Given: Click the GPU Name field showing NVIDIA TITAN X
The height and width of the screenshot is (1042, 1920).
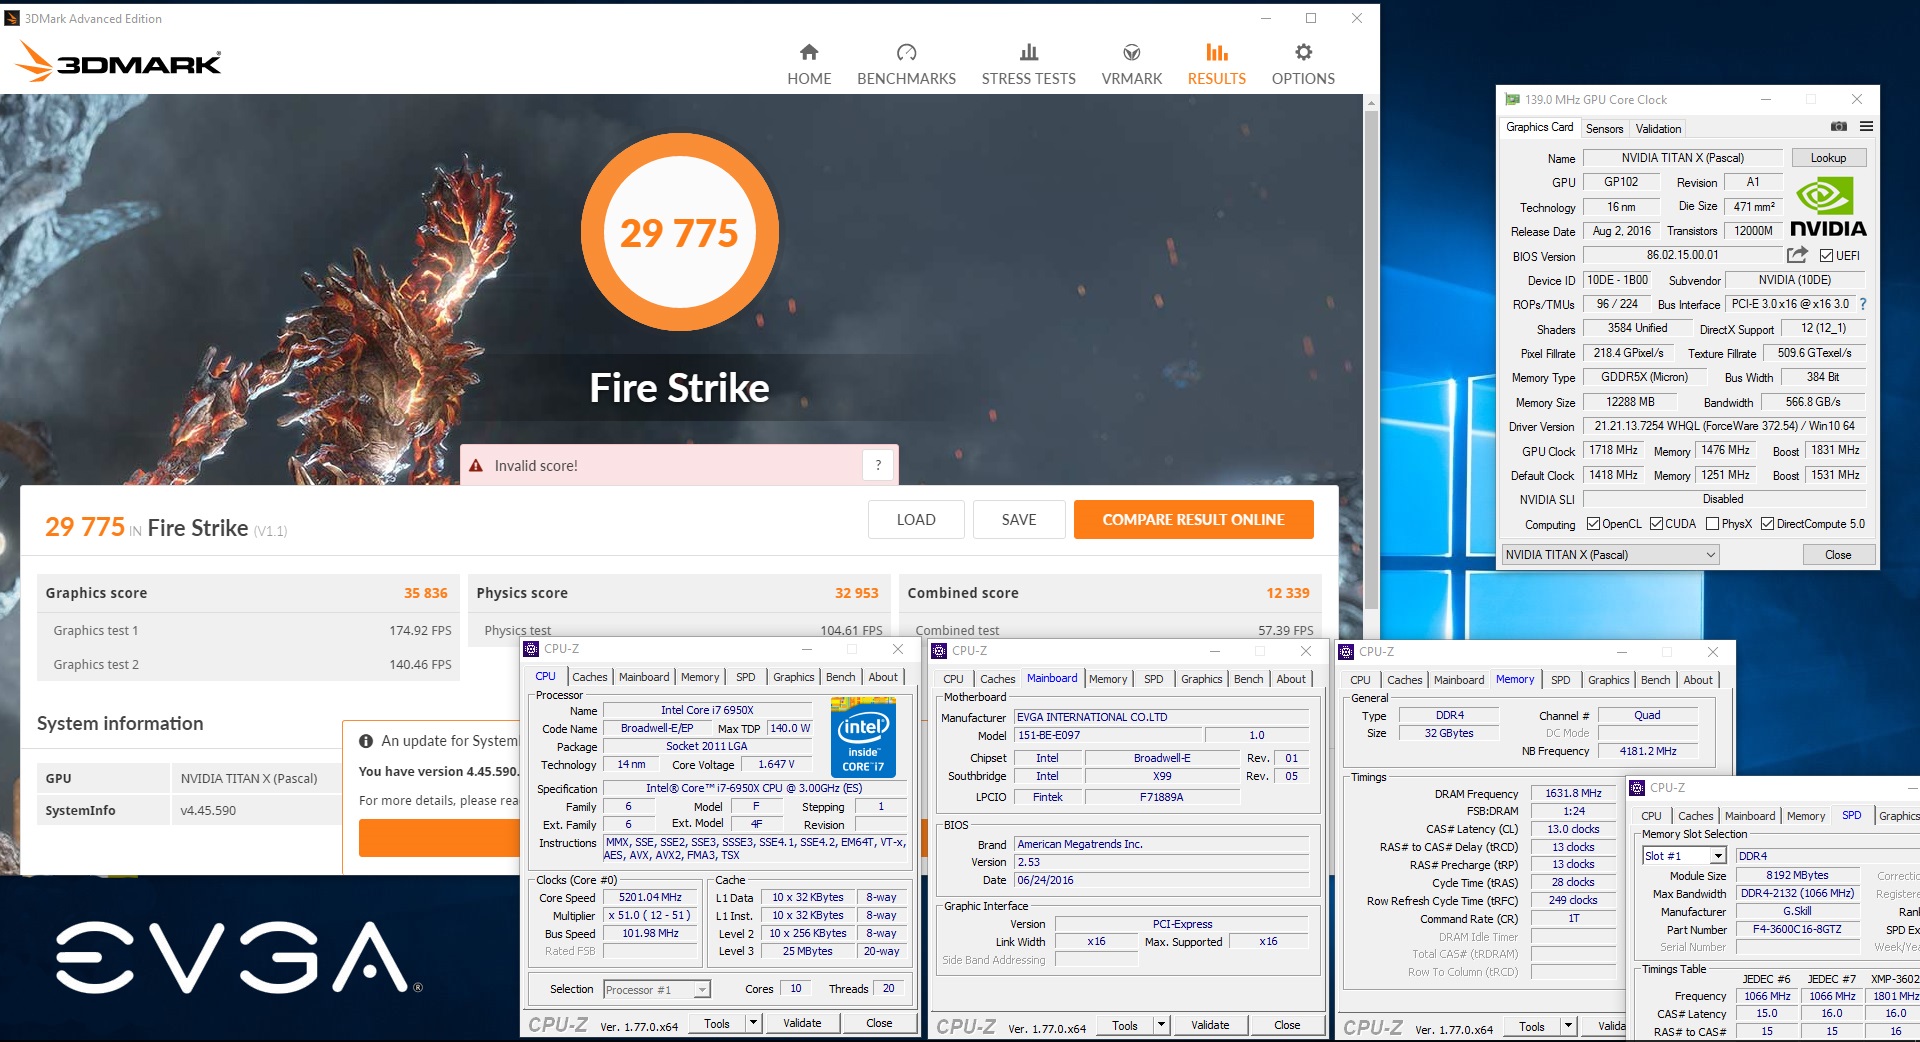Looking at the screenshot, I should point(1682,158).
